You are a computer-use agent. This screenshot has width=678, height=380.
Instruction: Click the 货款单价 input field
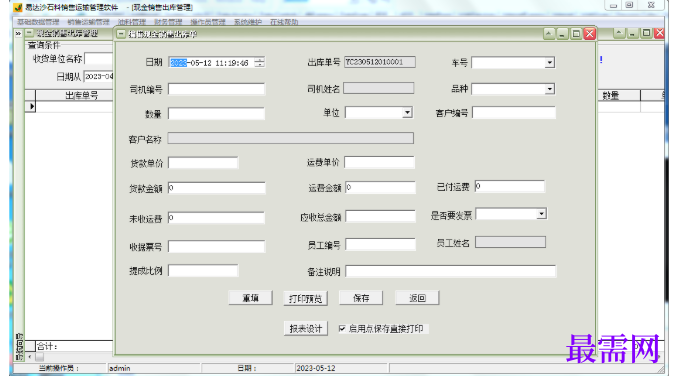pyautogui.click(x=203, y=163)
